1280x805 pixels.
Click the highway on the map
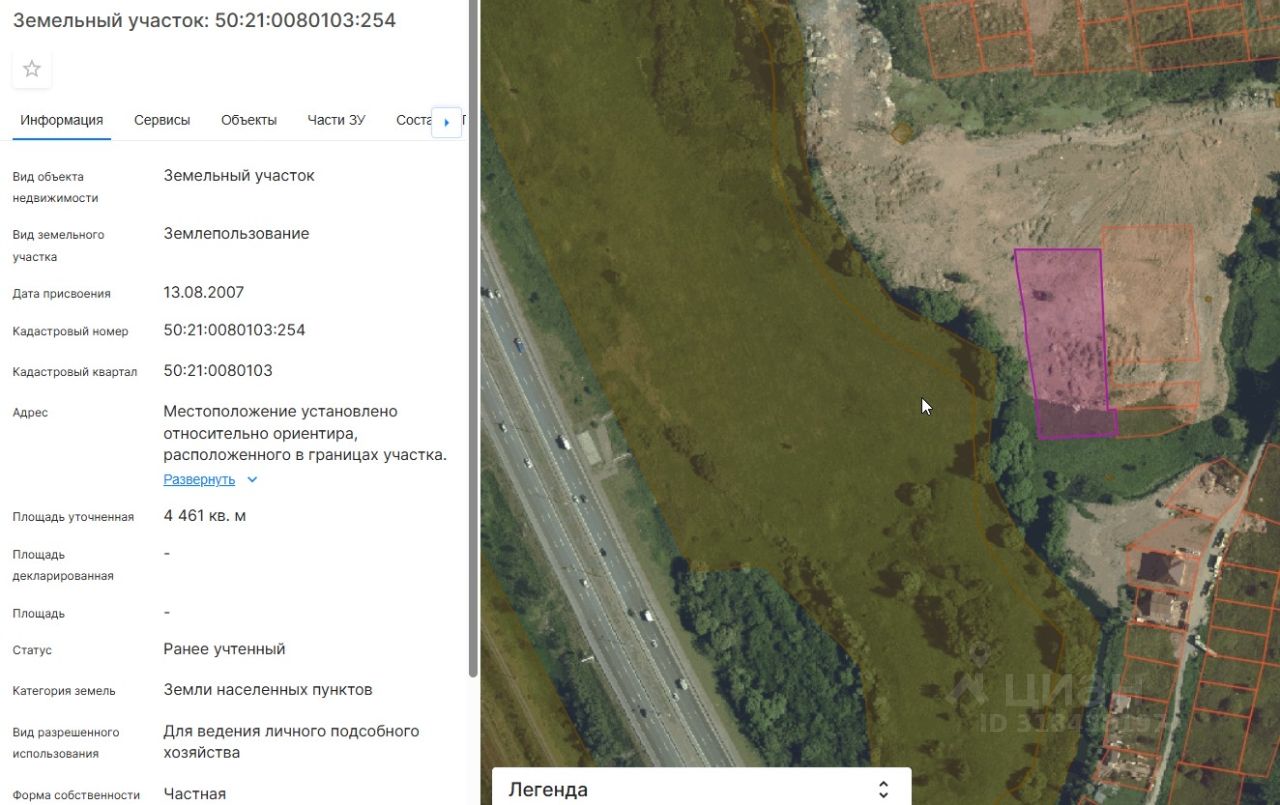(590, 520)
